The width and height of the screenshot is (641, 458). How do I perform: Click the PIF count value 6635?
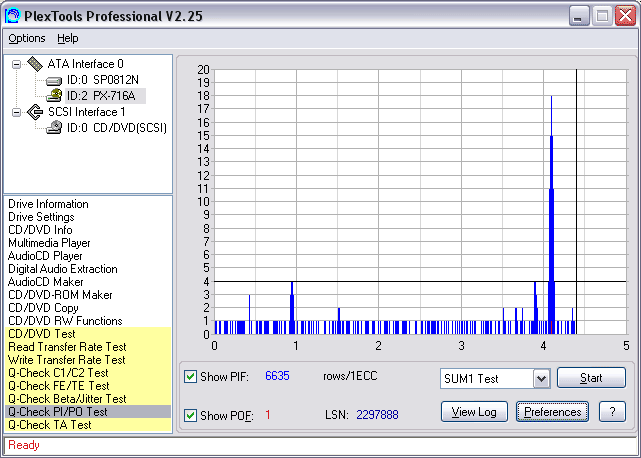(277, 376)
